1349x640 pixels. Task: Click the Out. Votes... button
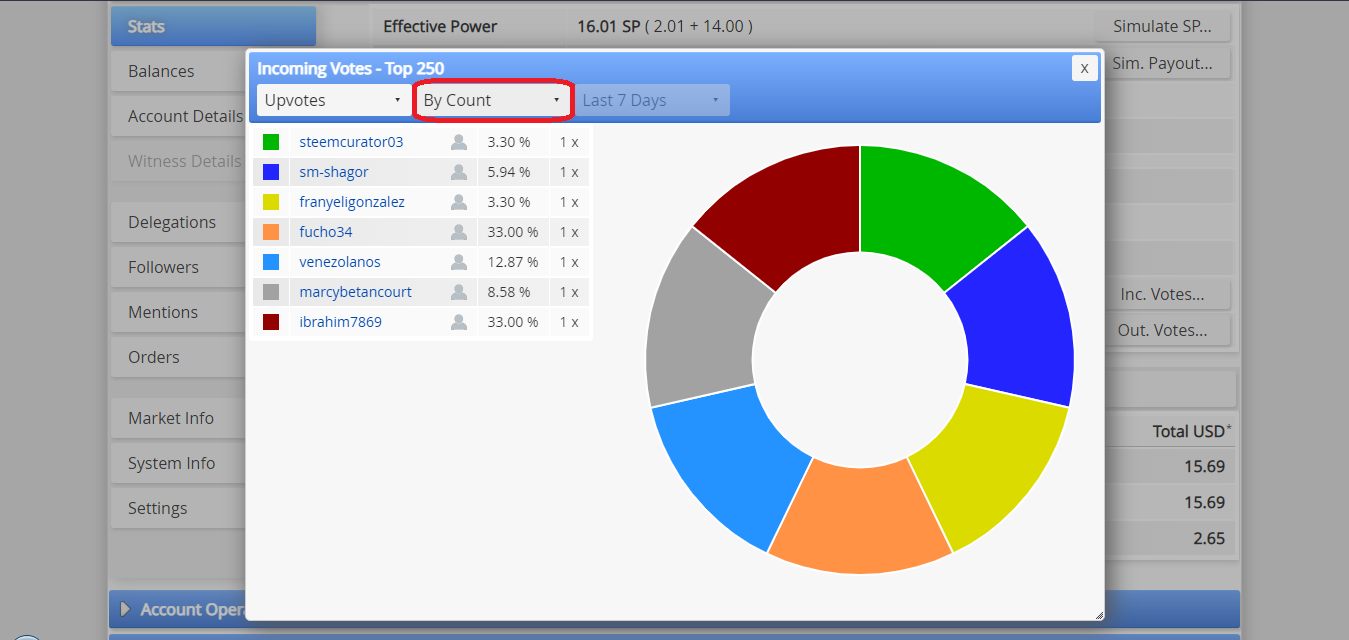tap(1162, 330)
